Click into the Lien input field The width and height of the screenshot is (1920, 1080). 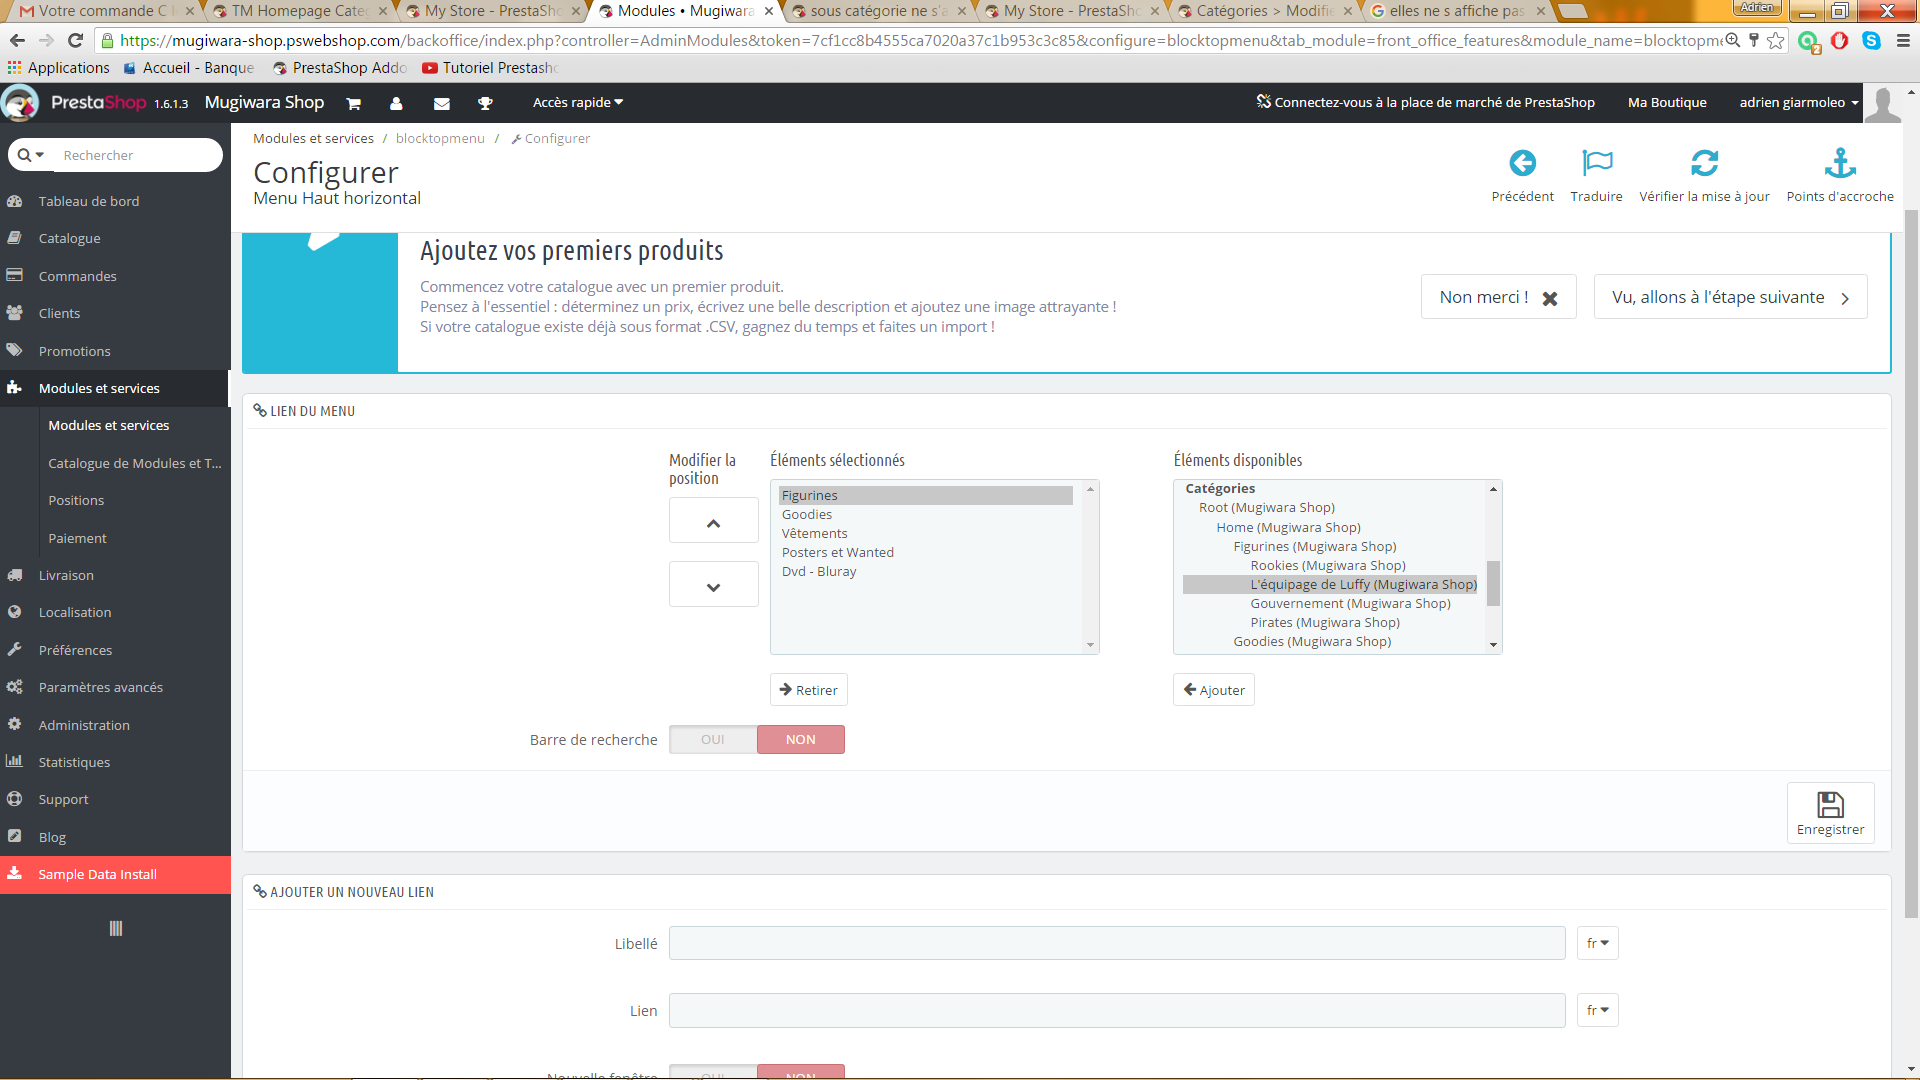point(1117,1010)
